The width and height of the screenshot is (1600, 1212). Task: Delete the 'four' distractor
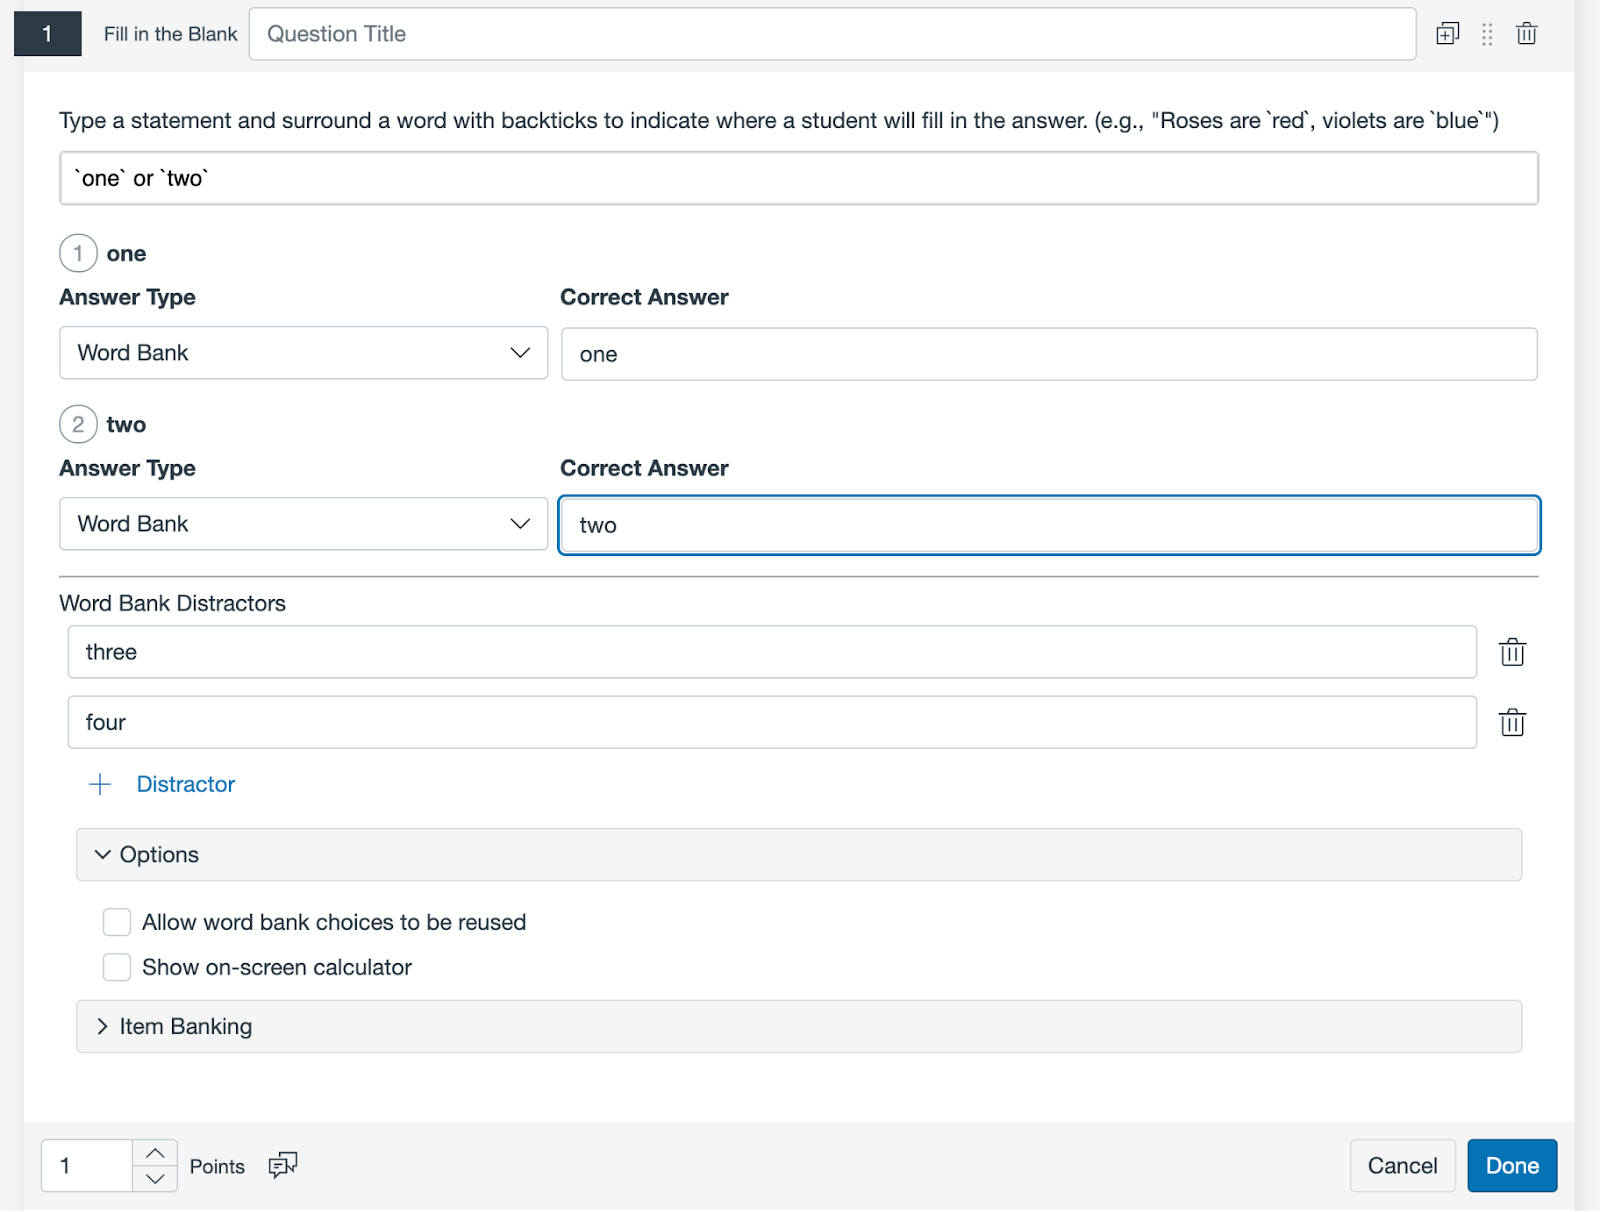click(1512, 722)
